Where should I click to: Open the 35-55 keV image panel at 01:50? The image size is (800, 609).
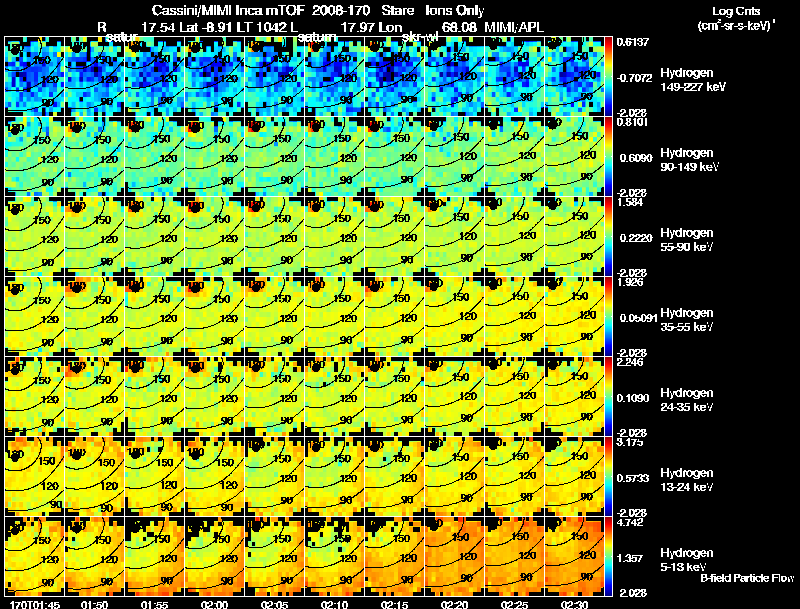(x=94, y=317)
